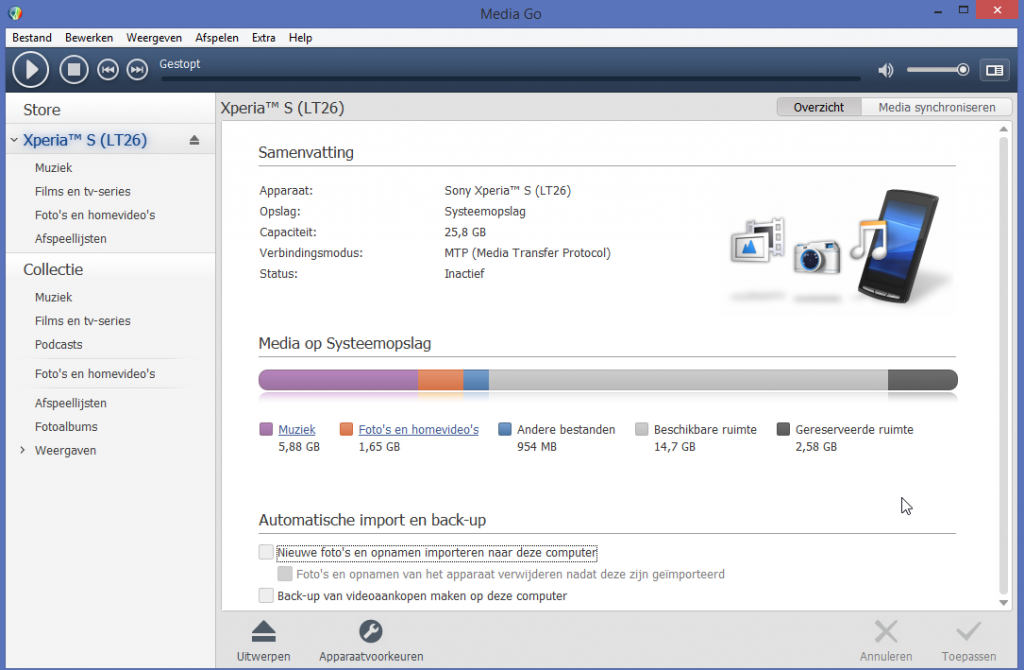Image resolution: width=1024 pixels, height=670 pixels.
Task: Open Foto's en homevideo's under Xperia device
Action: (95, 215)
